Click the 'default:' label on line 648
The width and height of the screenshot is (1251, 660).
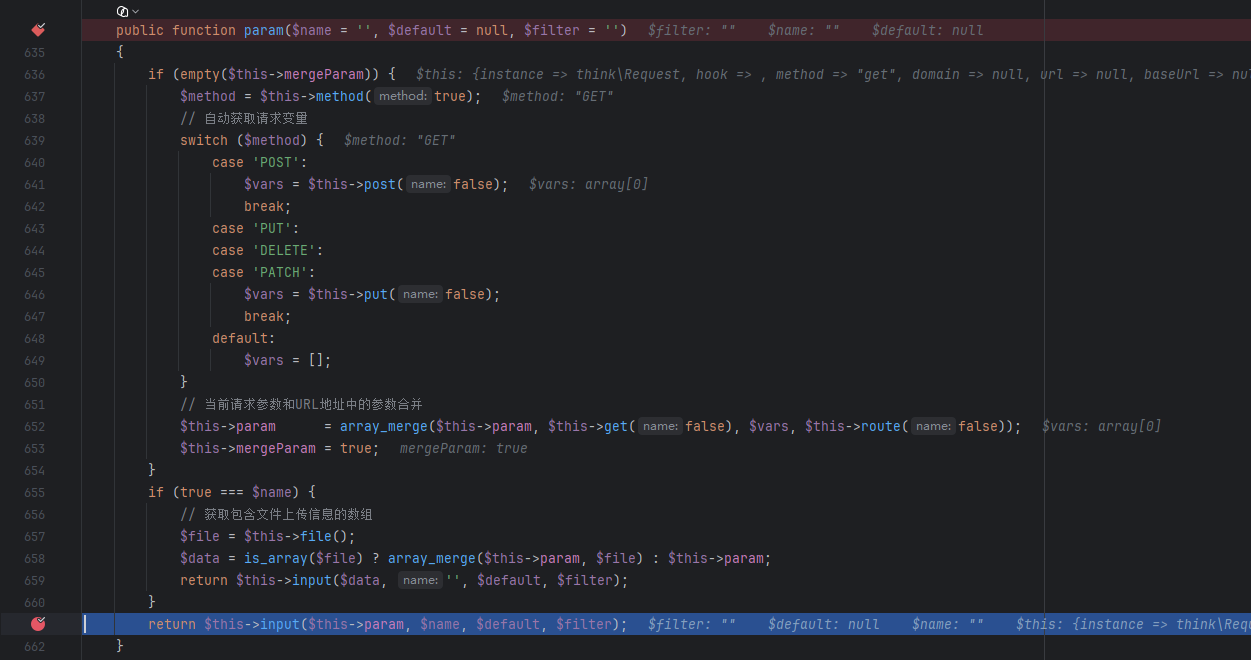(x=244, y=338)
